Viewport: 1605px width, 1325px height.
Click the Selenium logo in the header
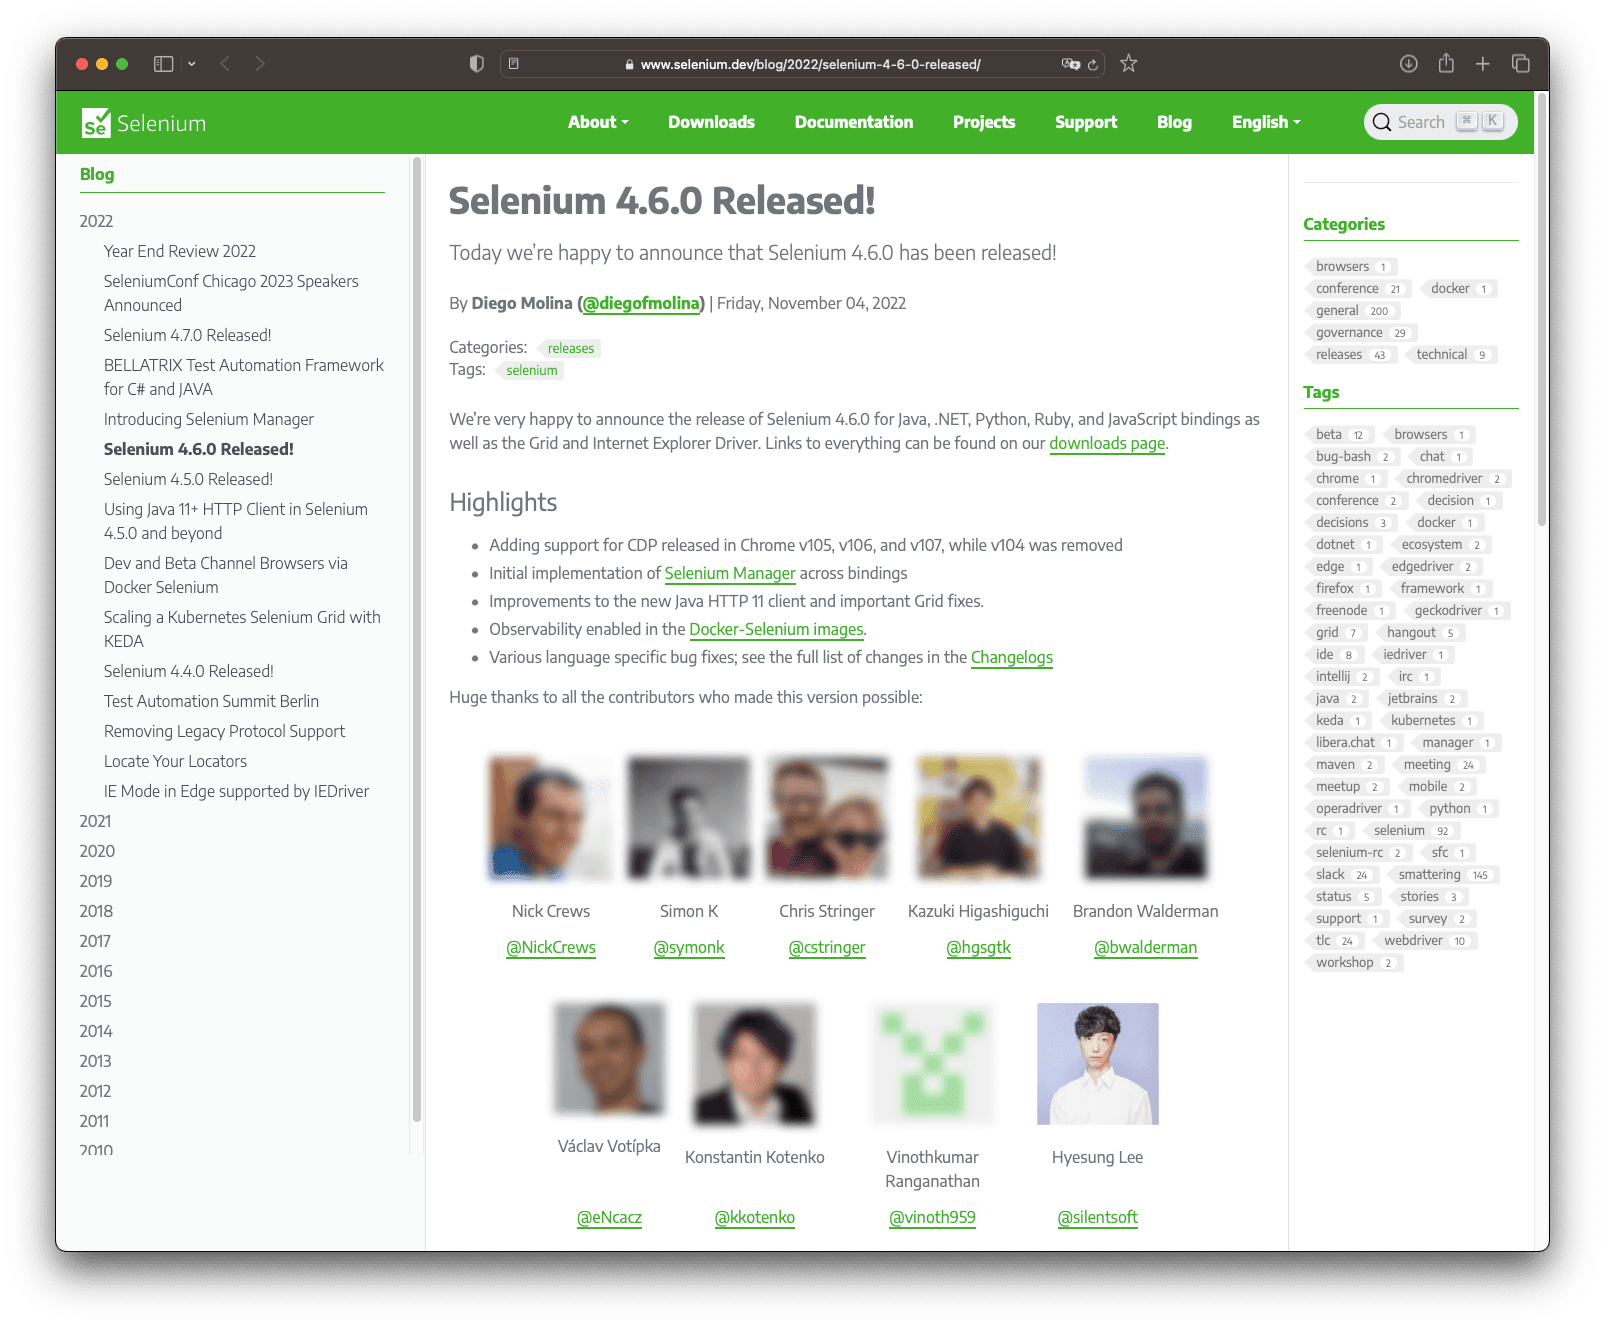click(144, 123)
